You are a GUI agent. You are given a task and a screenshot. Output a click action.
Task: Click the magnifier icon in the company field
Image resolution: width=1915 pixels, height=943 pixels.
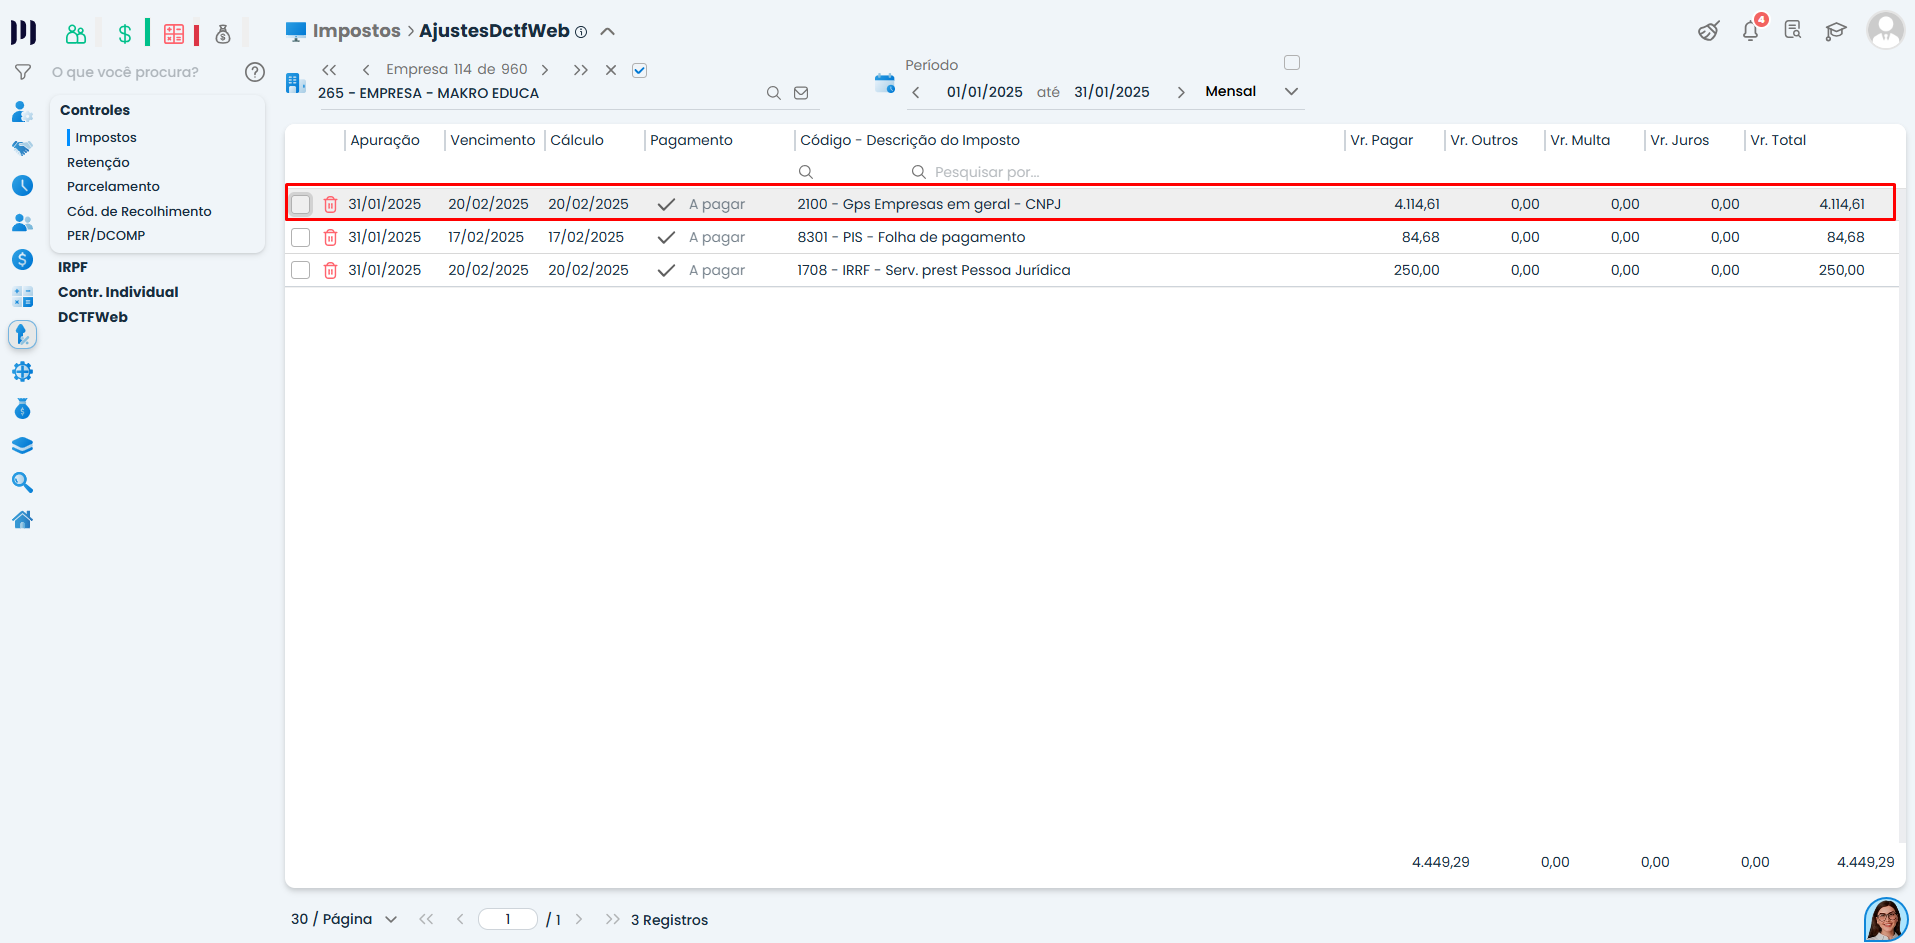click(x=773, y=93)
